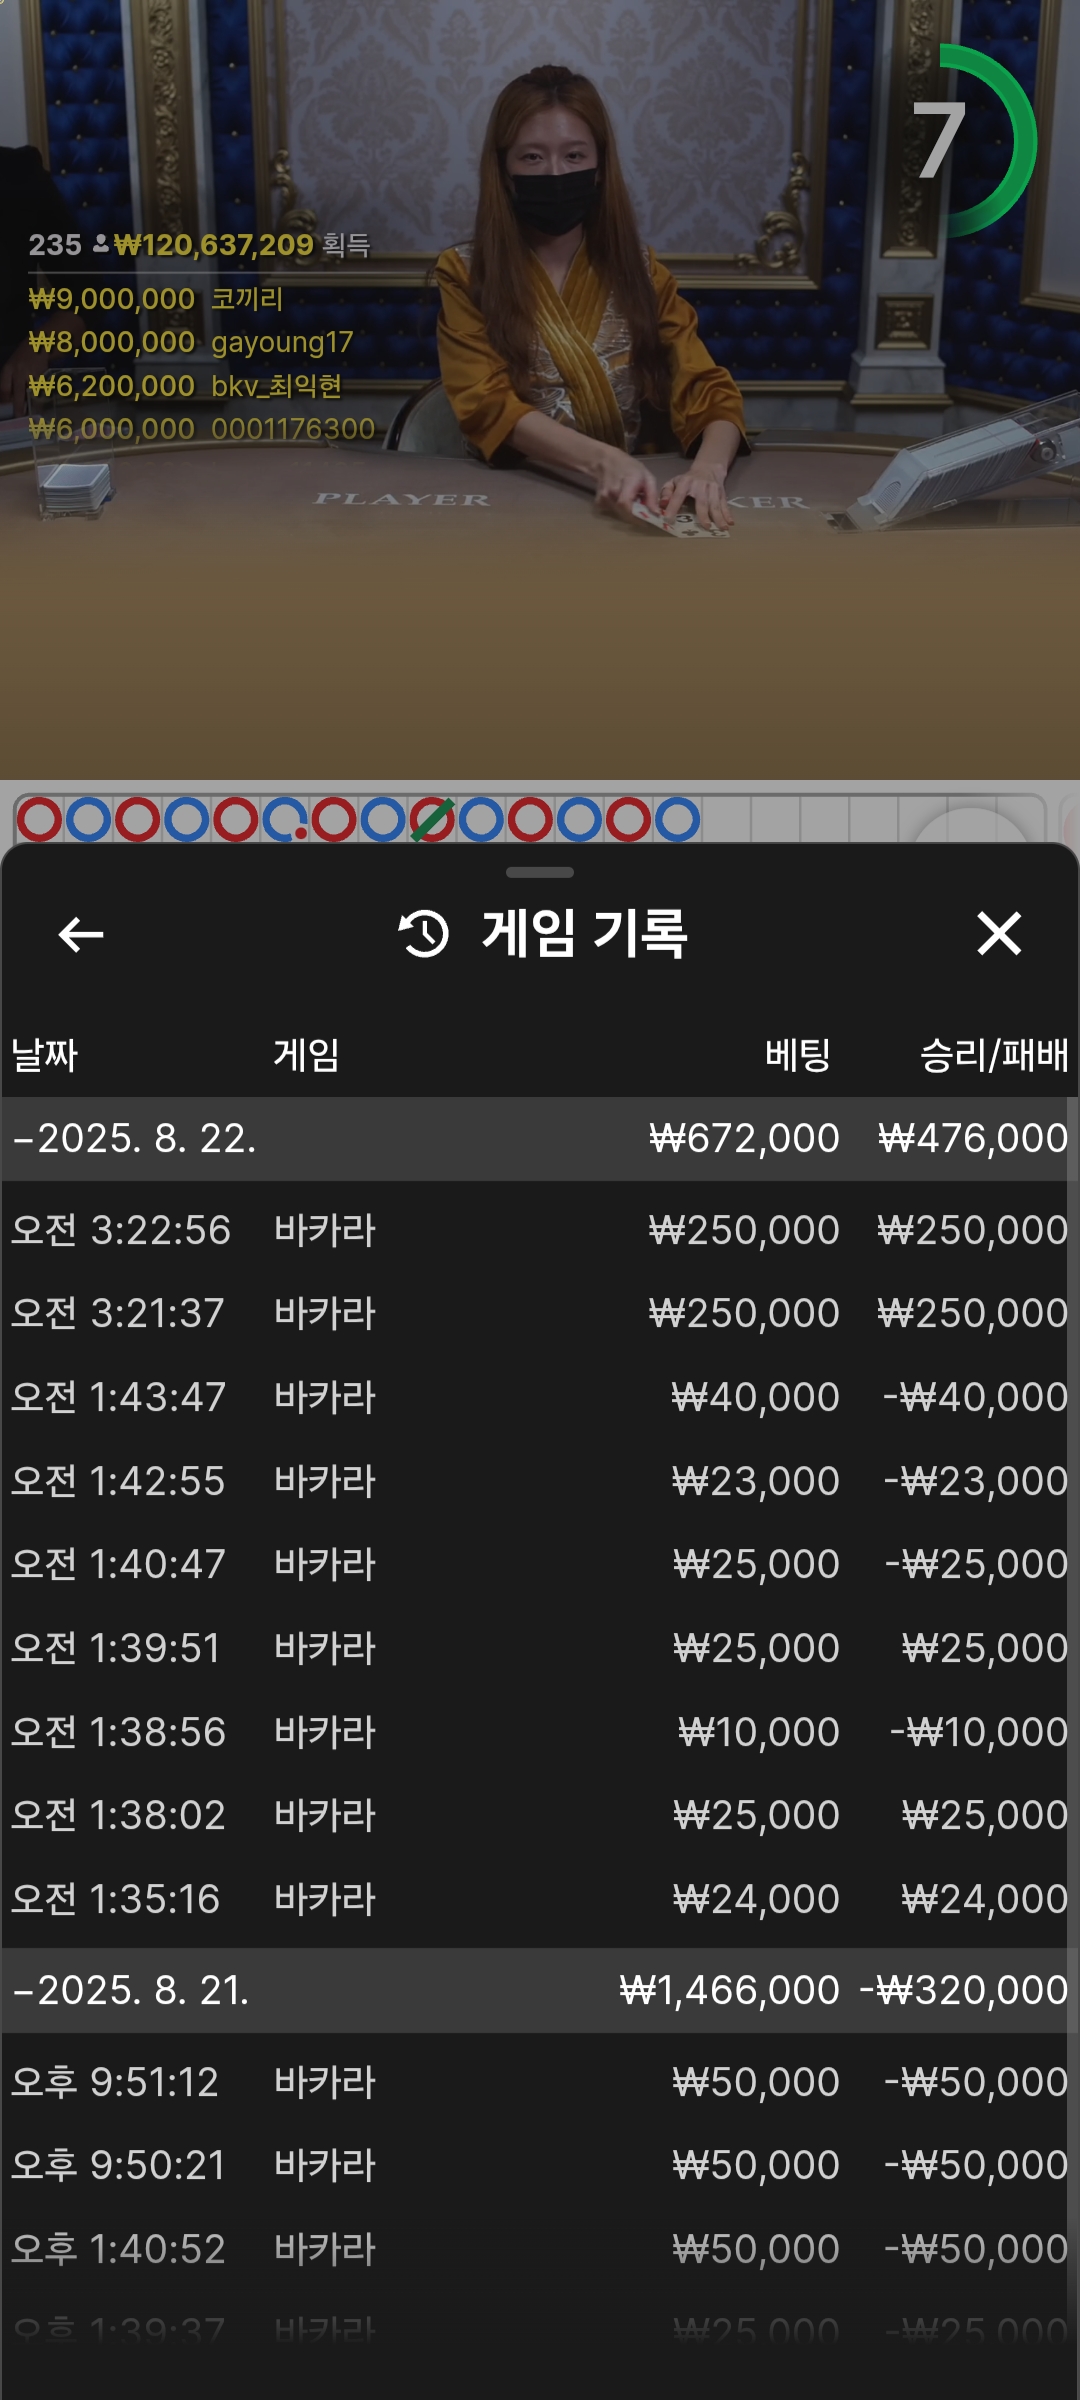The image size is (1080, 2400).
Task: Tap the 승리/패배 column header
Action: (994, 1055)
